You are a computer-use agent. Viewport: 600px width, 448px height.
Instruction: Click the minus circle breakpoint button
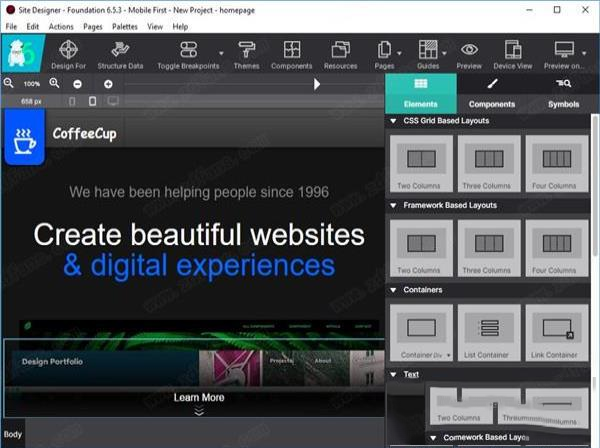tap(77, 84)
